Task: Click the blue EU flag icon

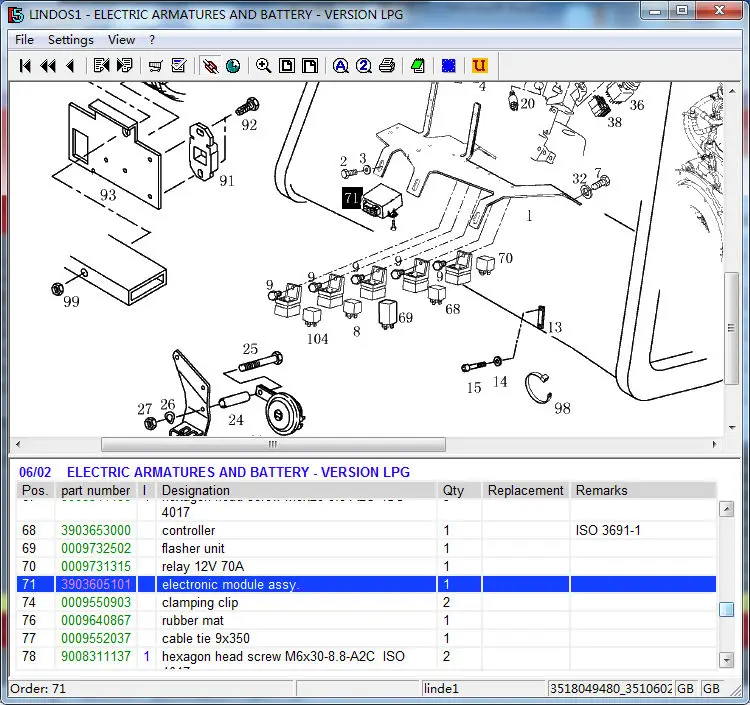Action: point(449,66)
